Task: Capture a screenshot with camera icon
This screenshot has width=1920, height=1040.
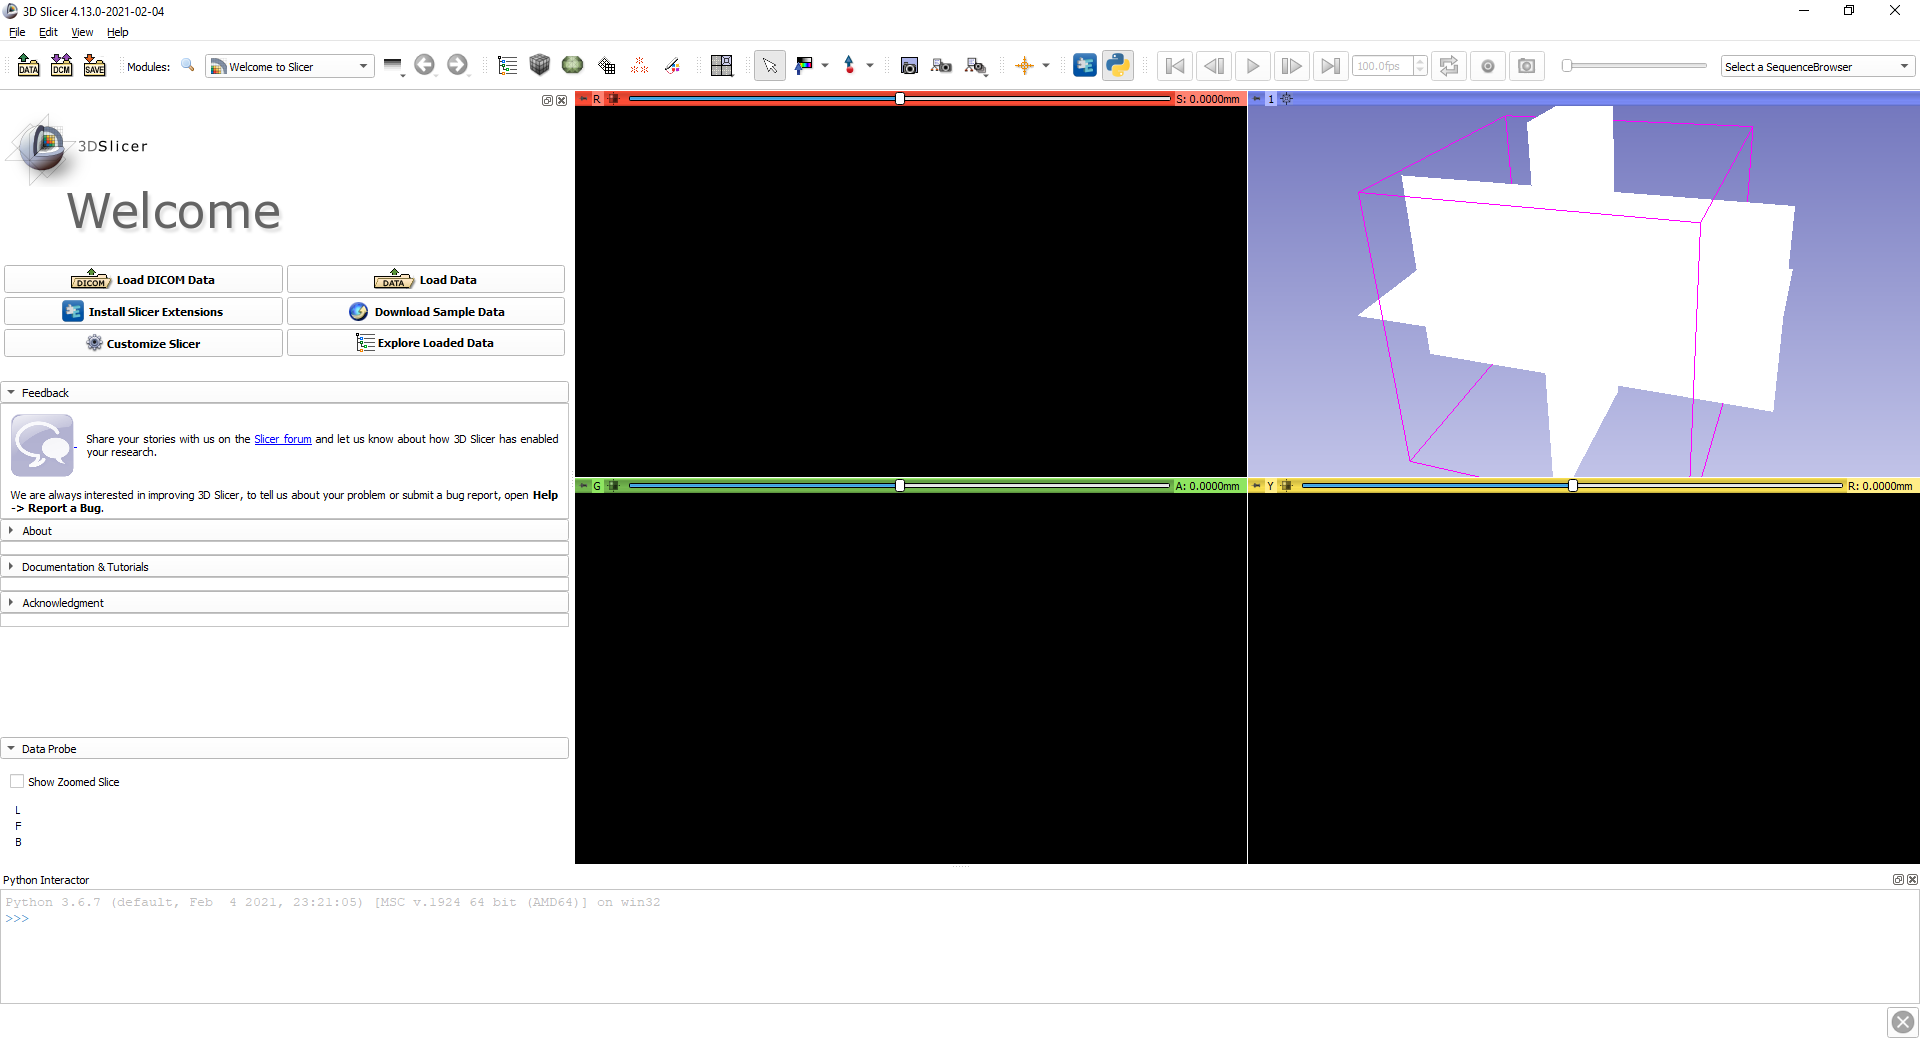Action: point(909,66)
